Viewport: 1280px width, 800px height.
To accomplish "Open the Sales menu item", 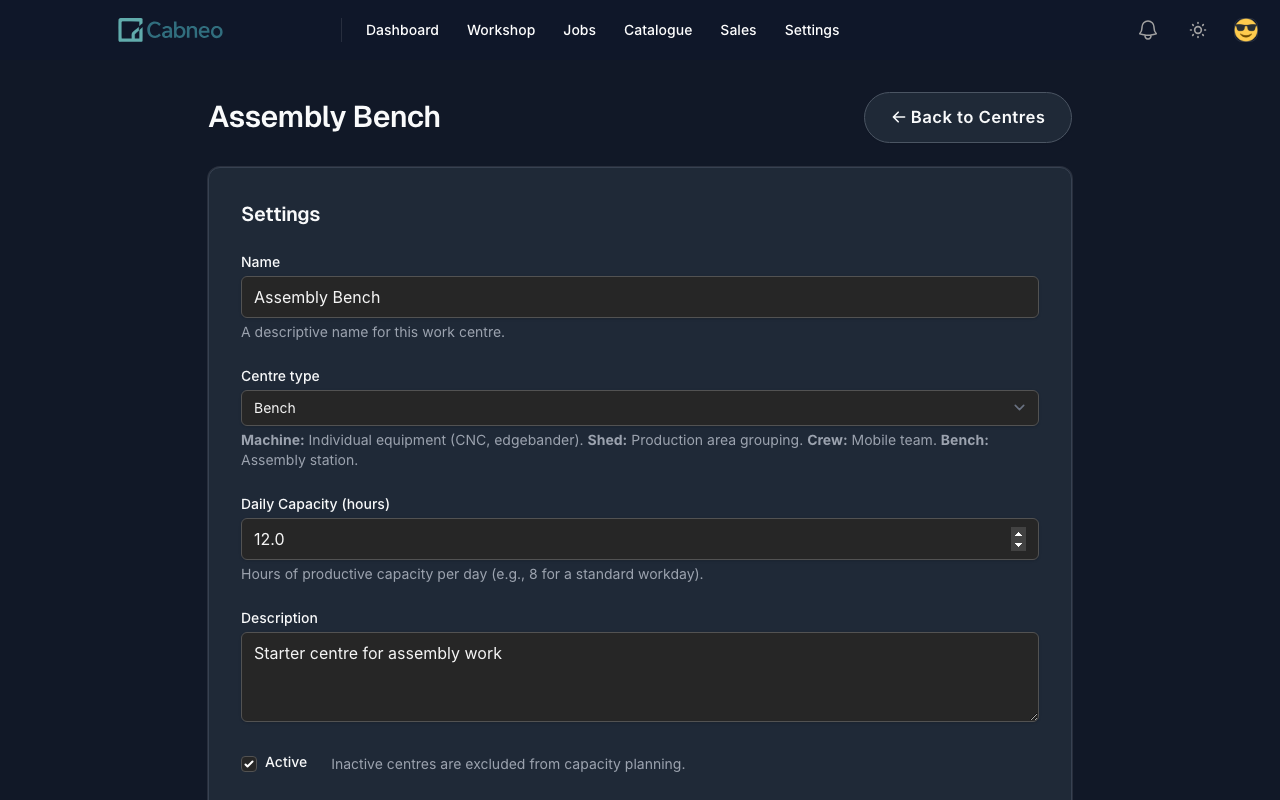I will pos(738,30).
